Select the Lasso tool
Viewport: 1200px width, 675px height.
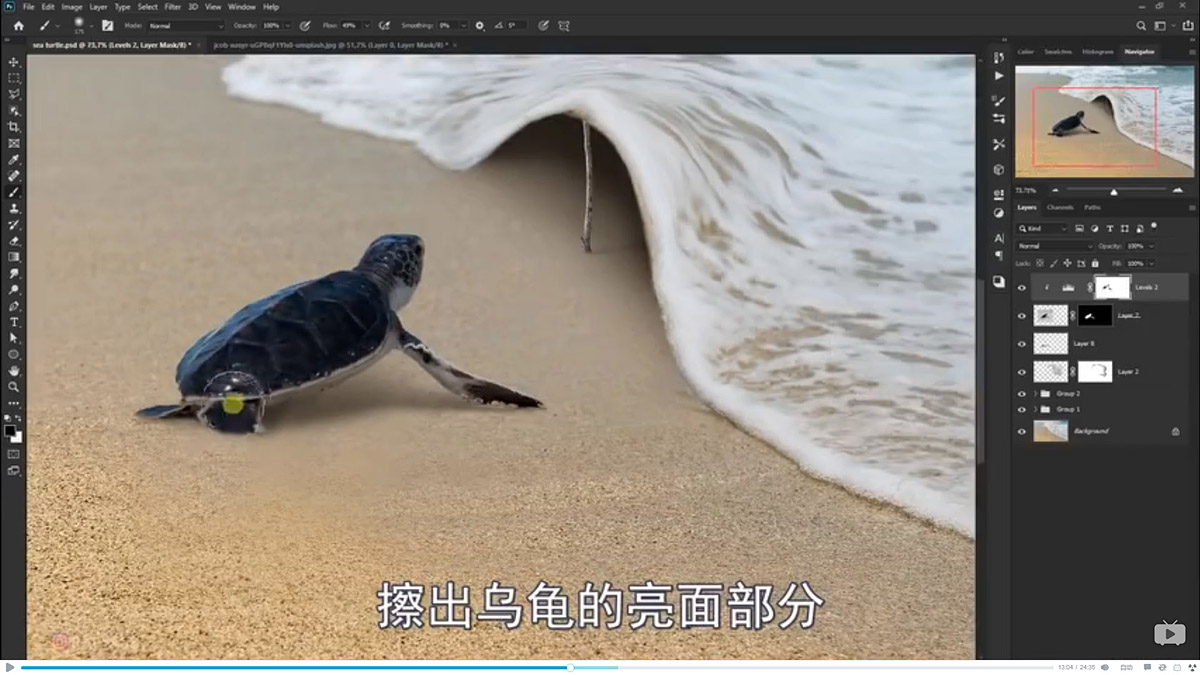point(14,94)
